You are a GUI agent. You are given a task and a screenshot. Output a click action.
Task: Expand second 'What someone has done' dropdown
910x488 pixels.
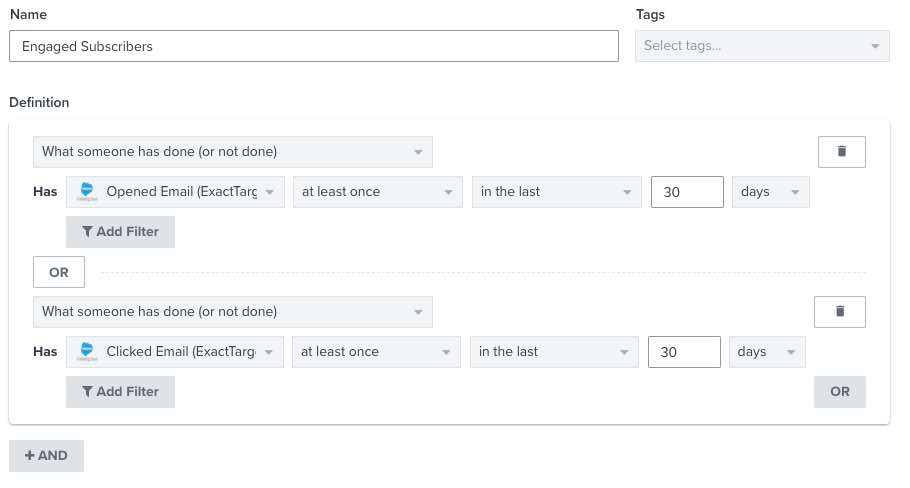(x=232, y=312)
